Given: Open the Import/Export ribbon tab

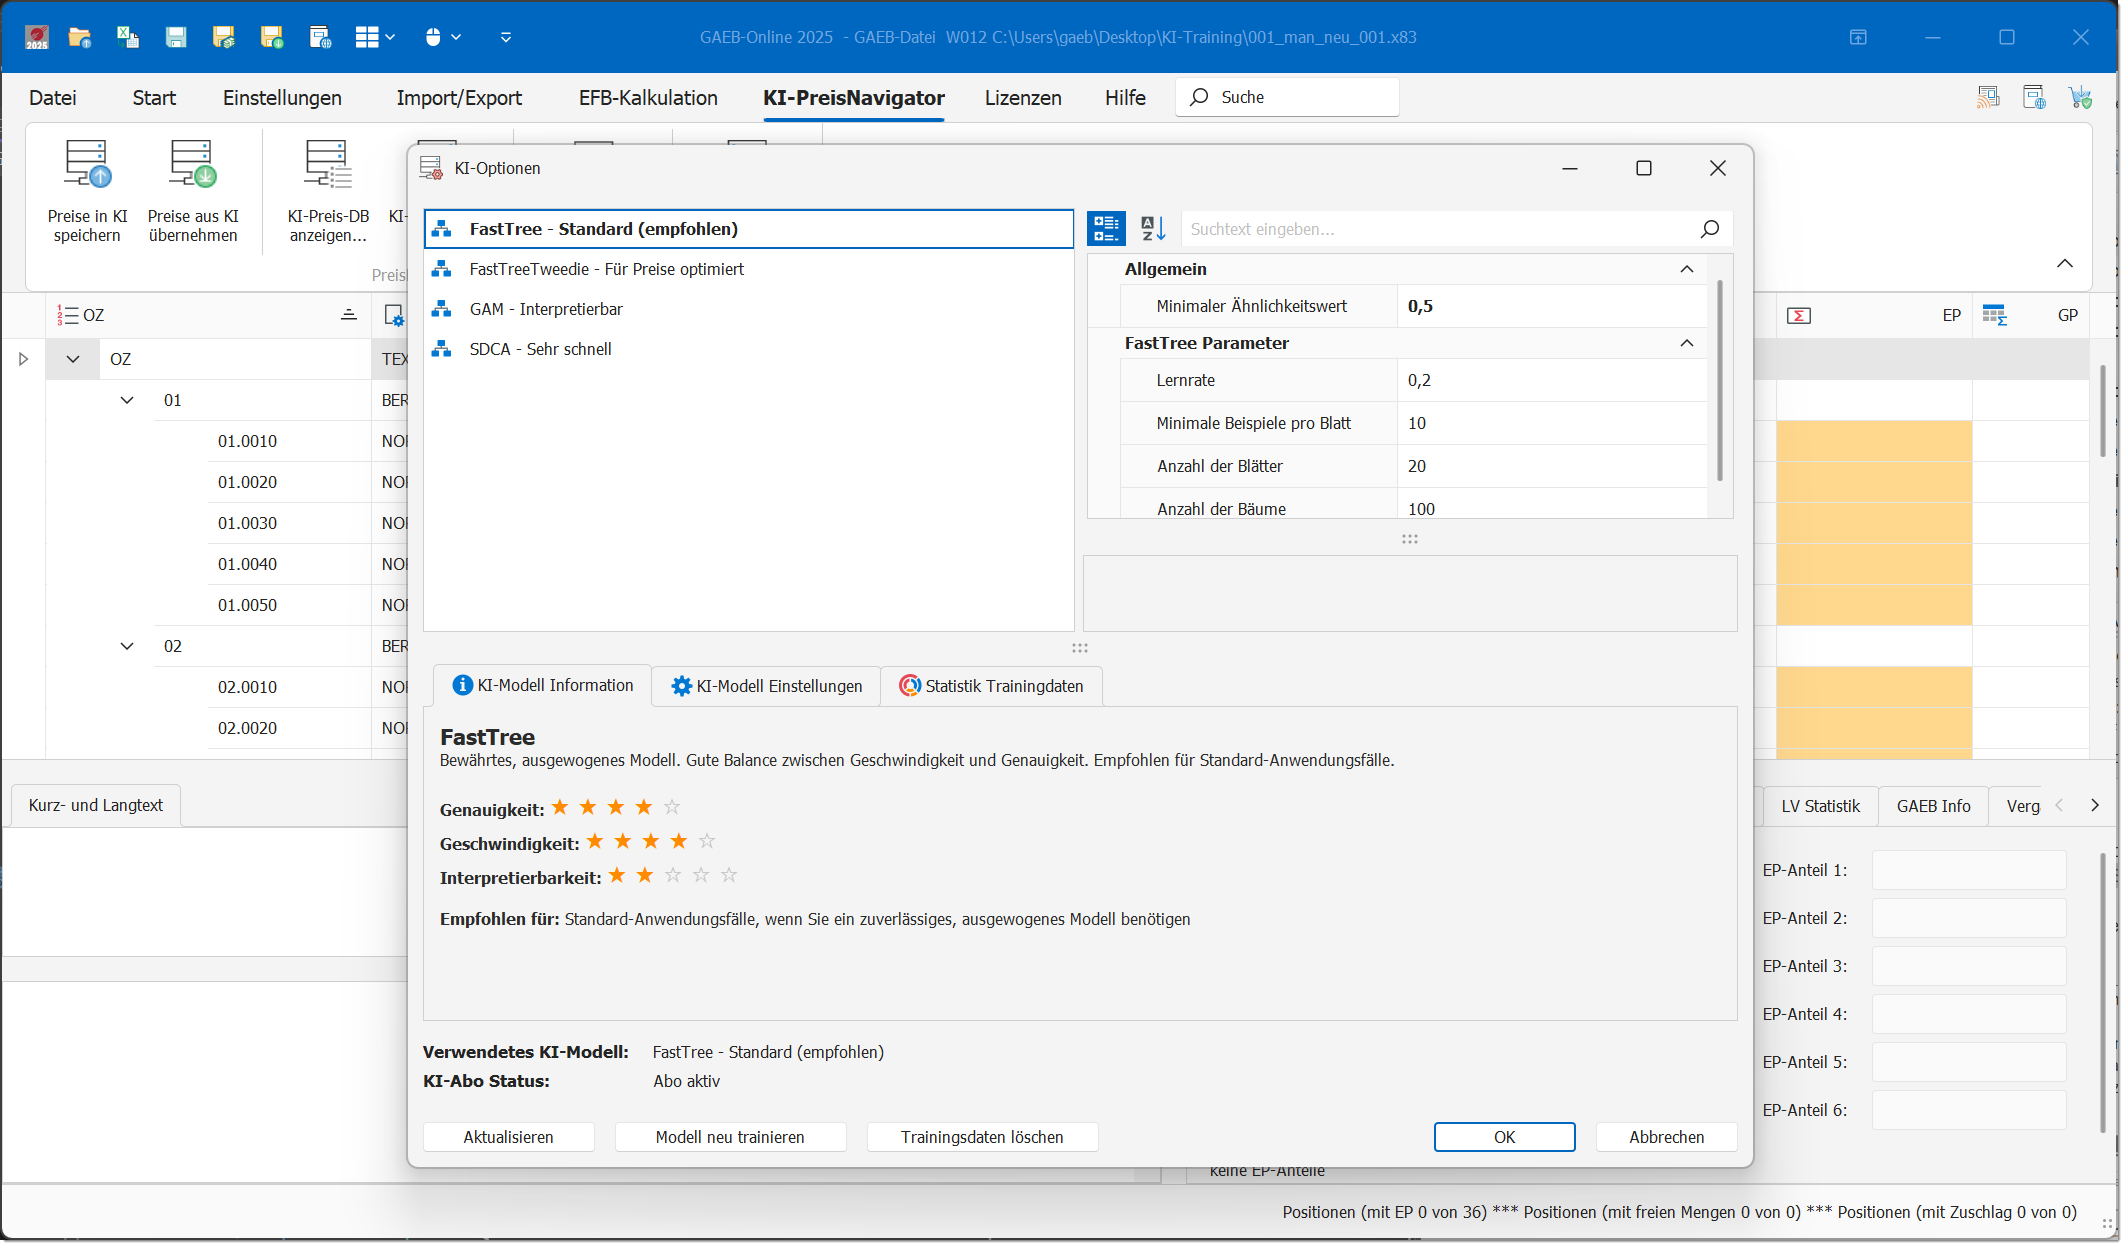Looking at the screenshot, I should coord(458,98).
